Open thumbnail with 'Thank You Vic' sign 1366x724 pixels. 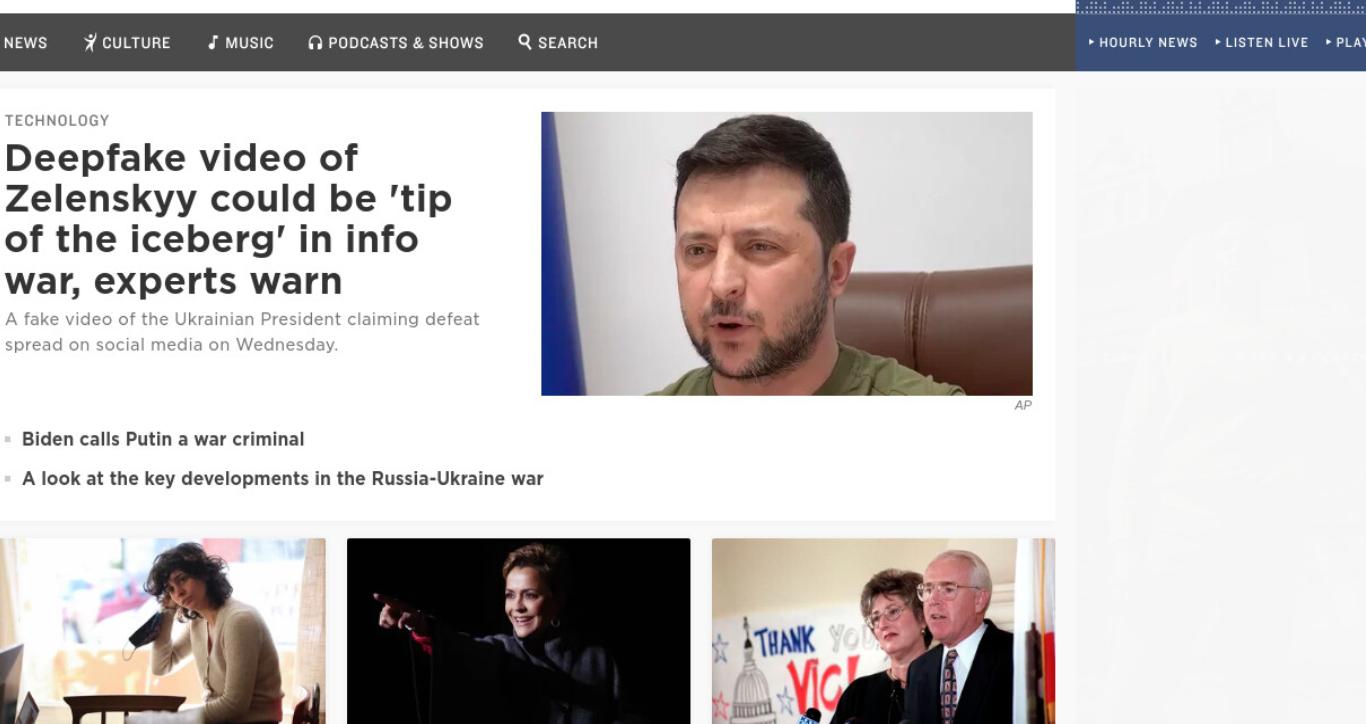pyautogui.click(x=883, y=631)
